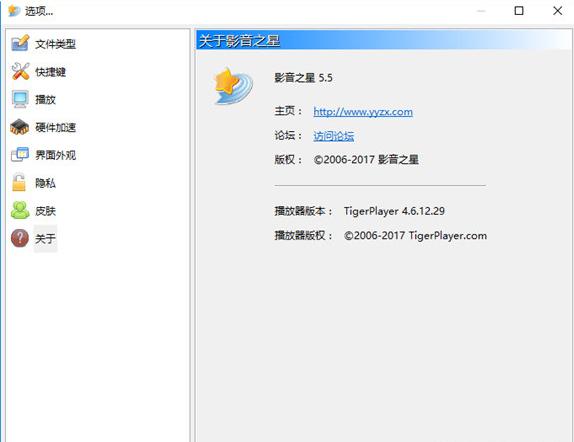
Task: Click the 播放 monitor icon
Action: 20,99
